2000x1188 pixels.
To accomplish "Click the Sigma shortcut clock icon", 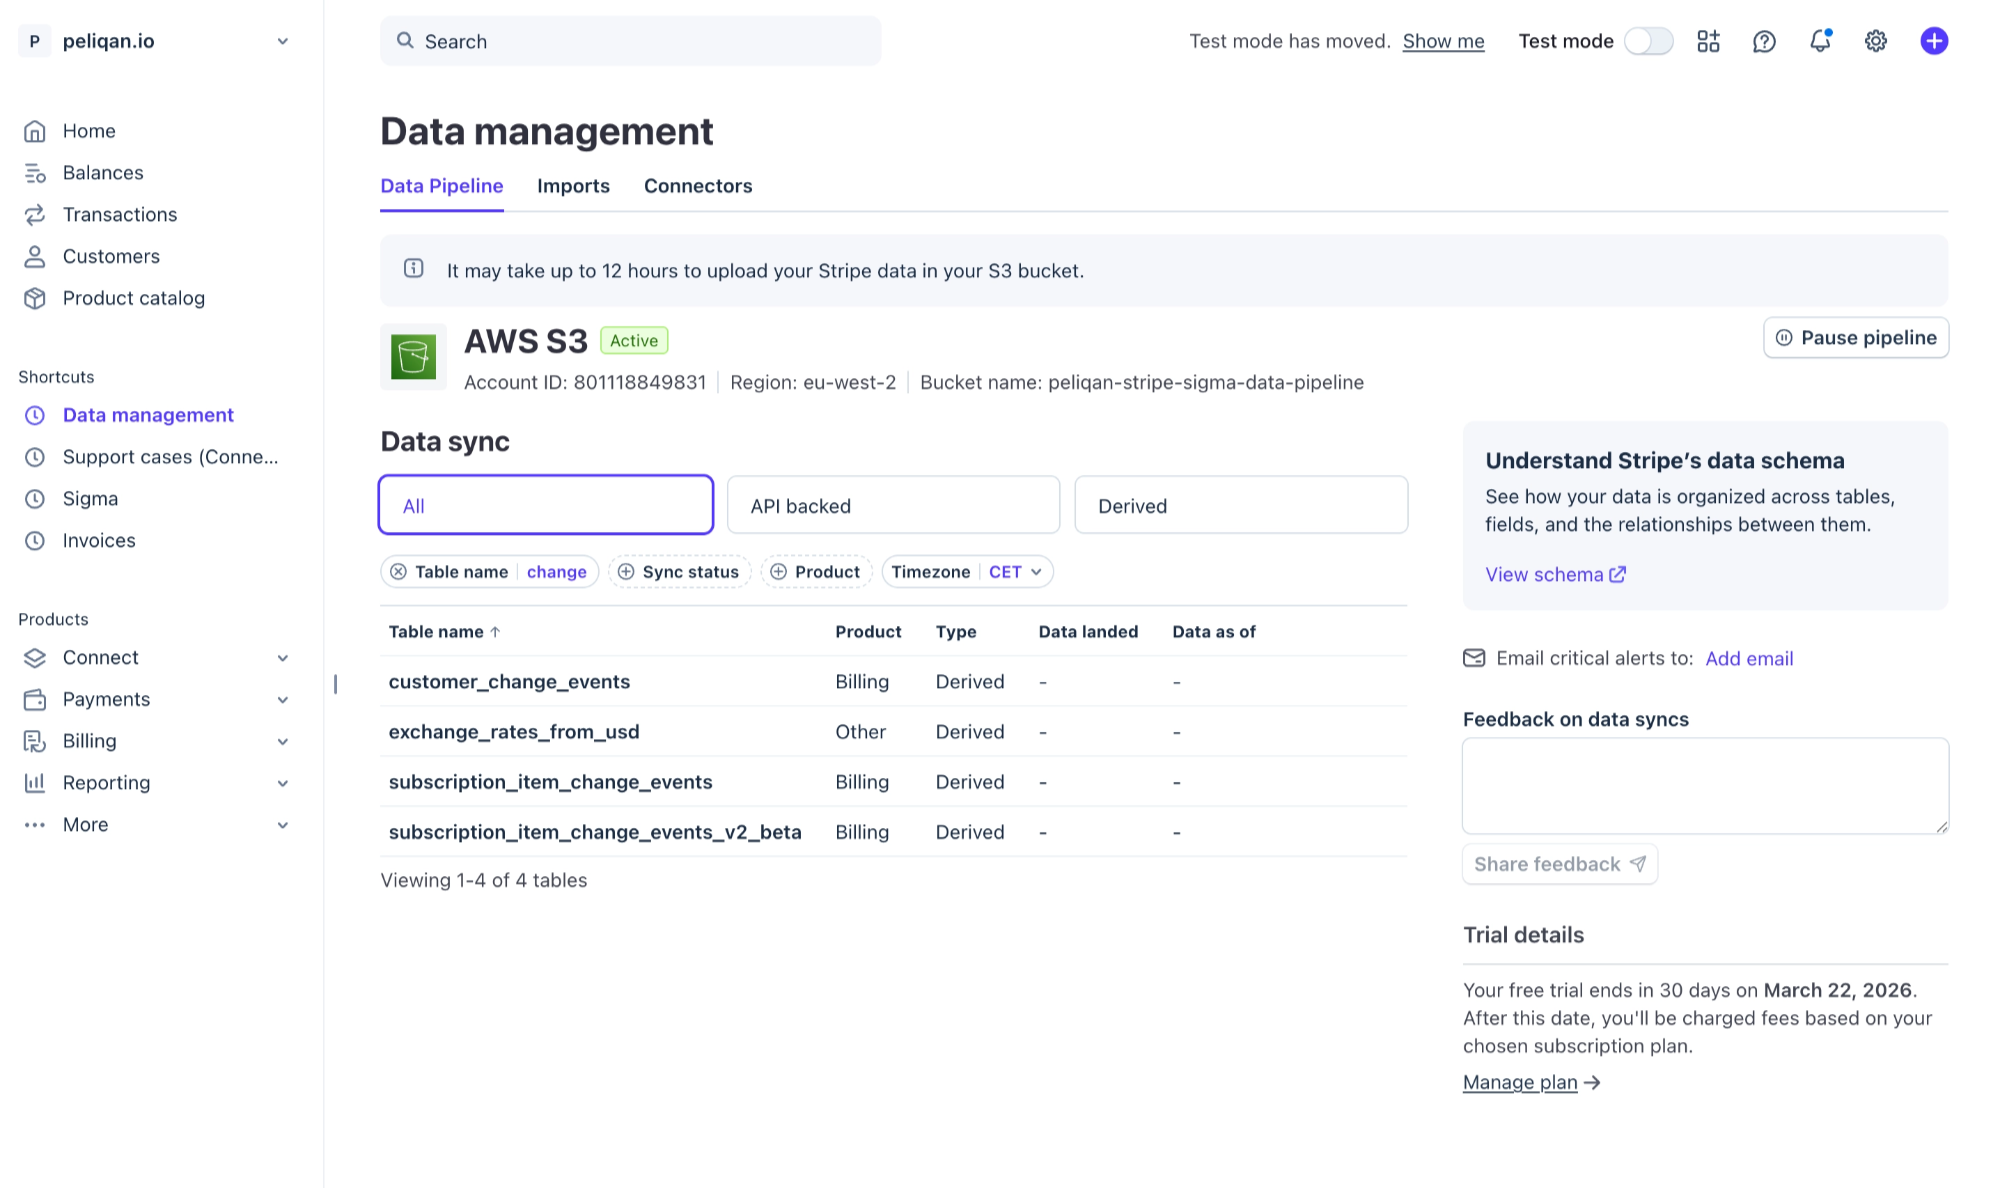I will click(35, 499).
